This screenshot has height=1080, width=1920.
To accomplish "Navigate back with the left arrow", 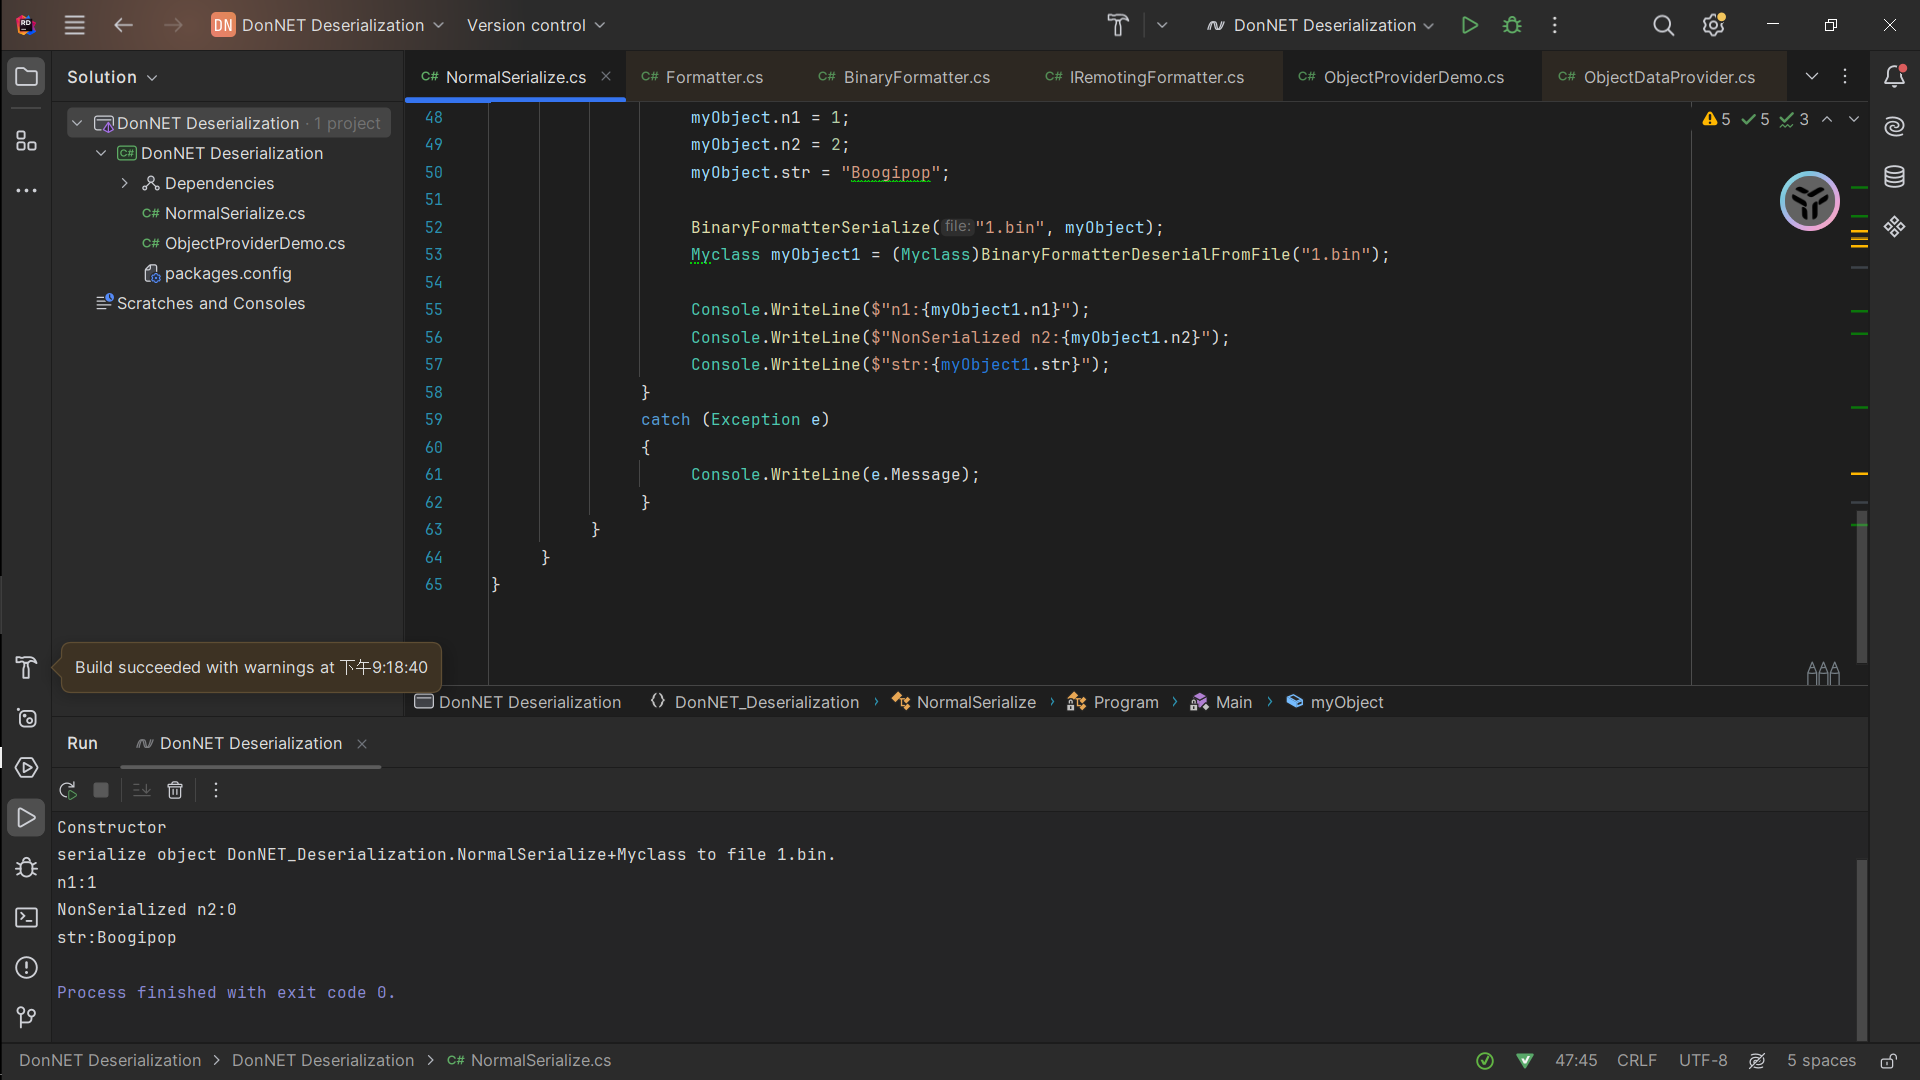I will pyautogui.click(x=123, y=25).
